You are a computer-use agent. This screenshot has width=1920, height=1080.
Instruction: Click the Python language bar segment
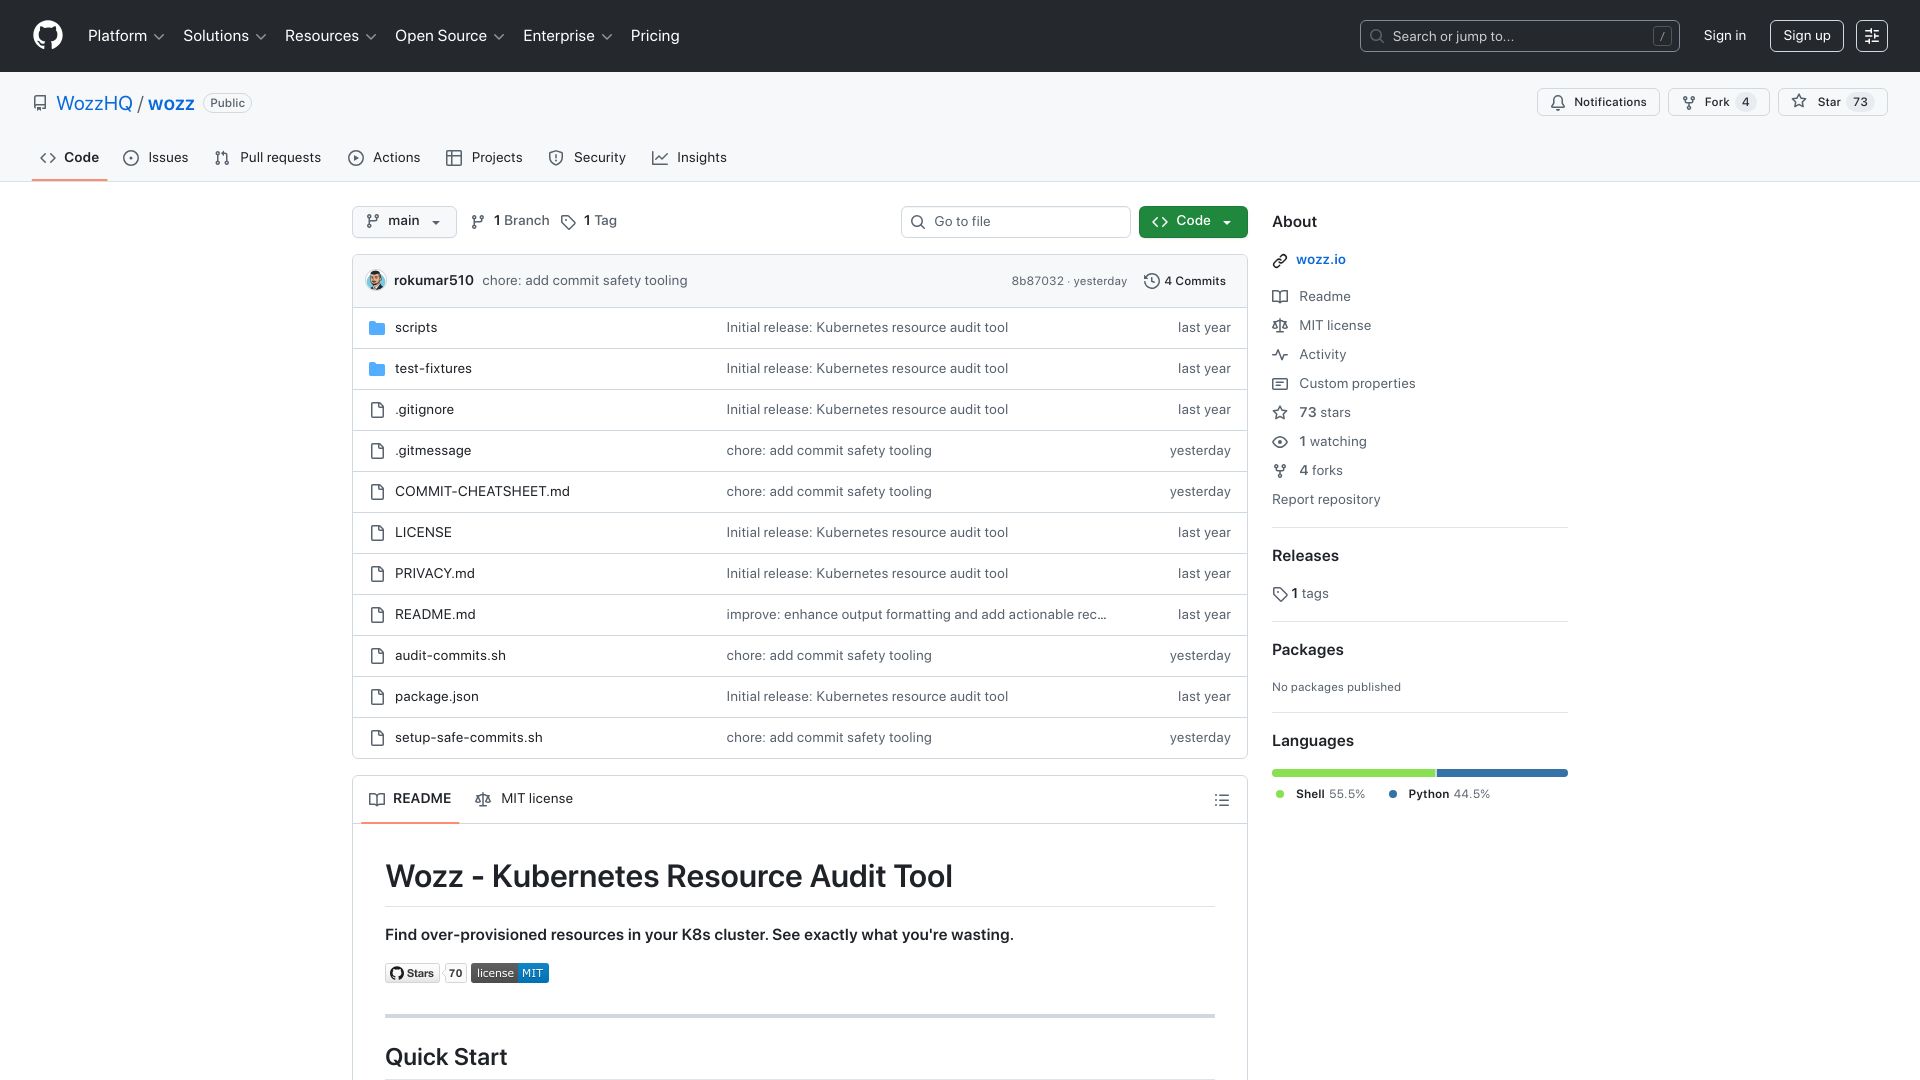(1502, 773)
